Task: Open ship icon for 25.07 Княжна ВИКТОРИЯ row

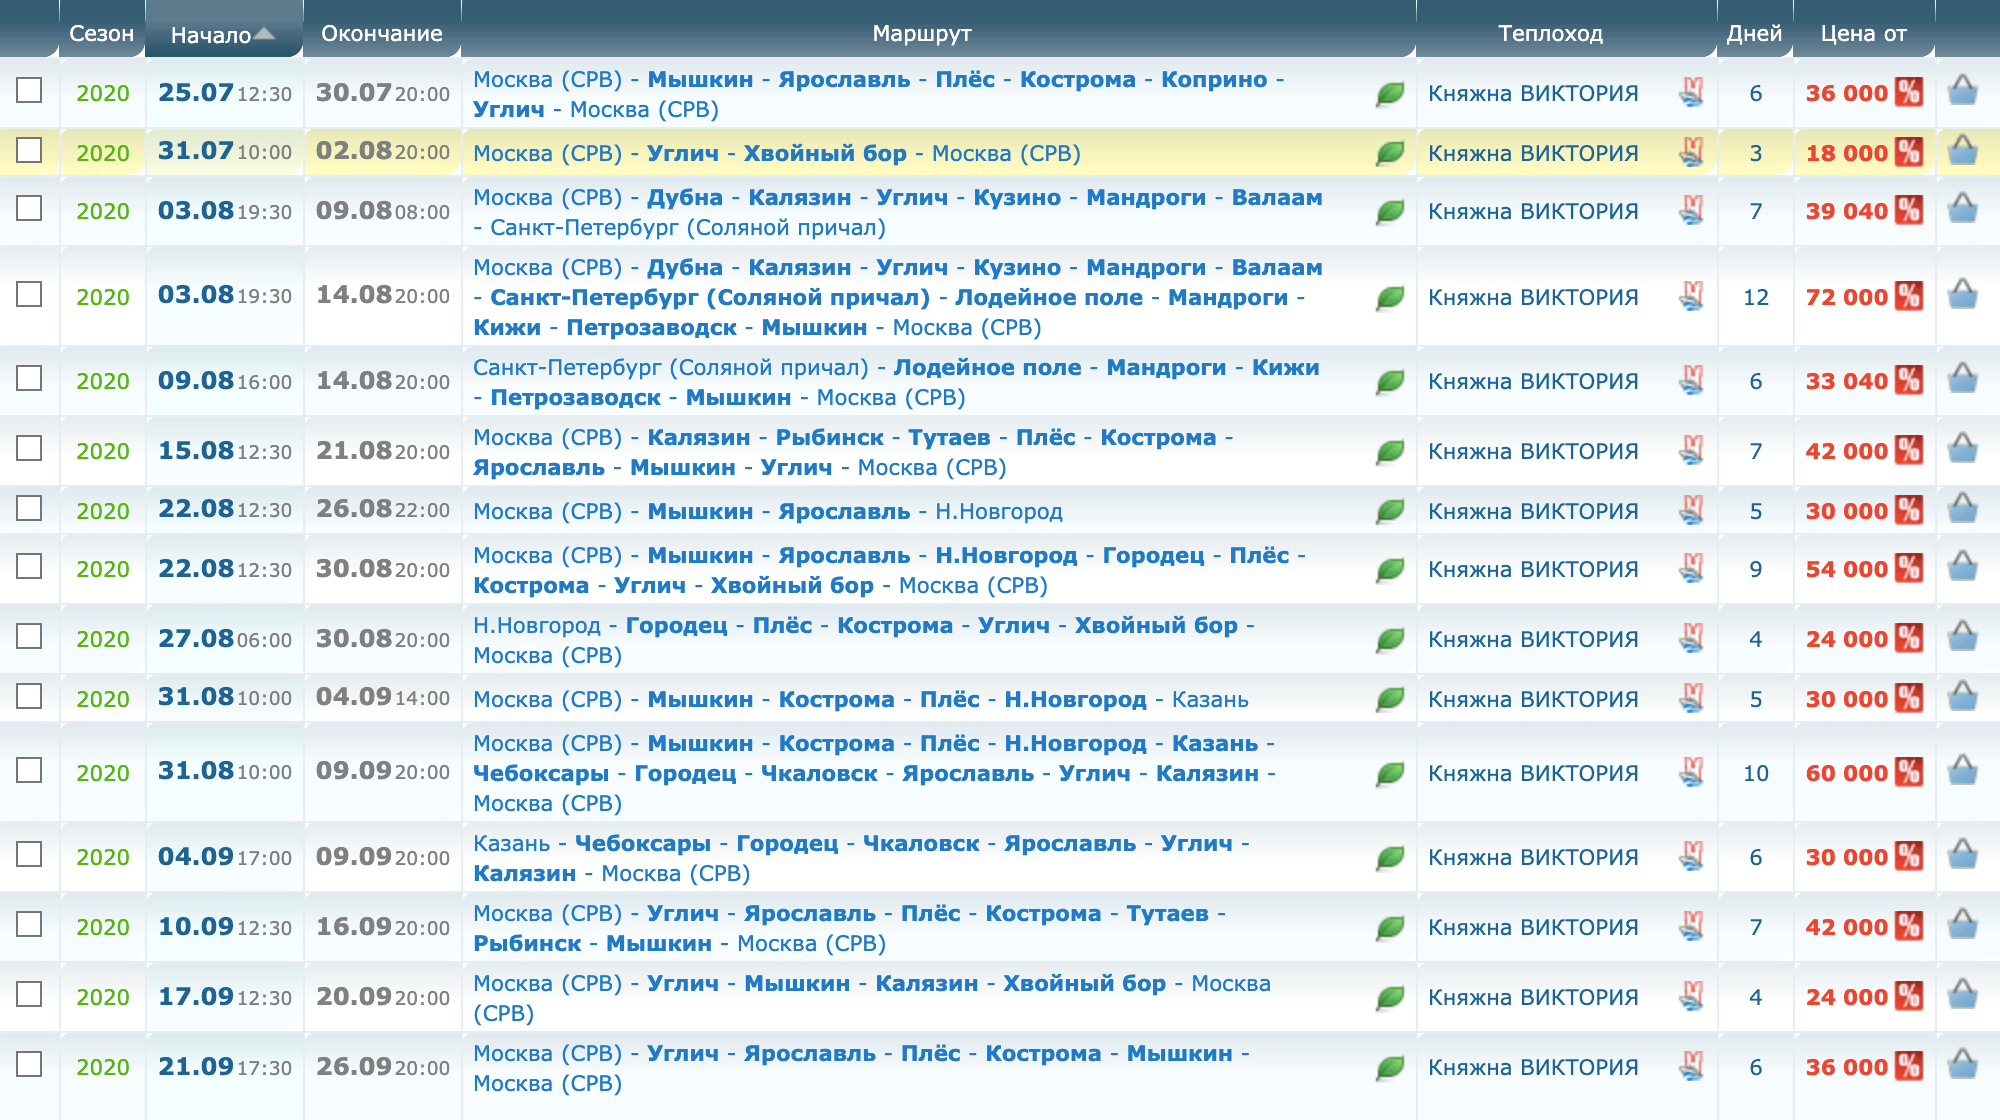Action: (1691, 92)
